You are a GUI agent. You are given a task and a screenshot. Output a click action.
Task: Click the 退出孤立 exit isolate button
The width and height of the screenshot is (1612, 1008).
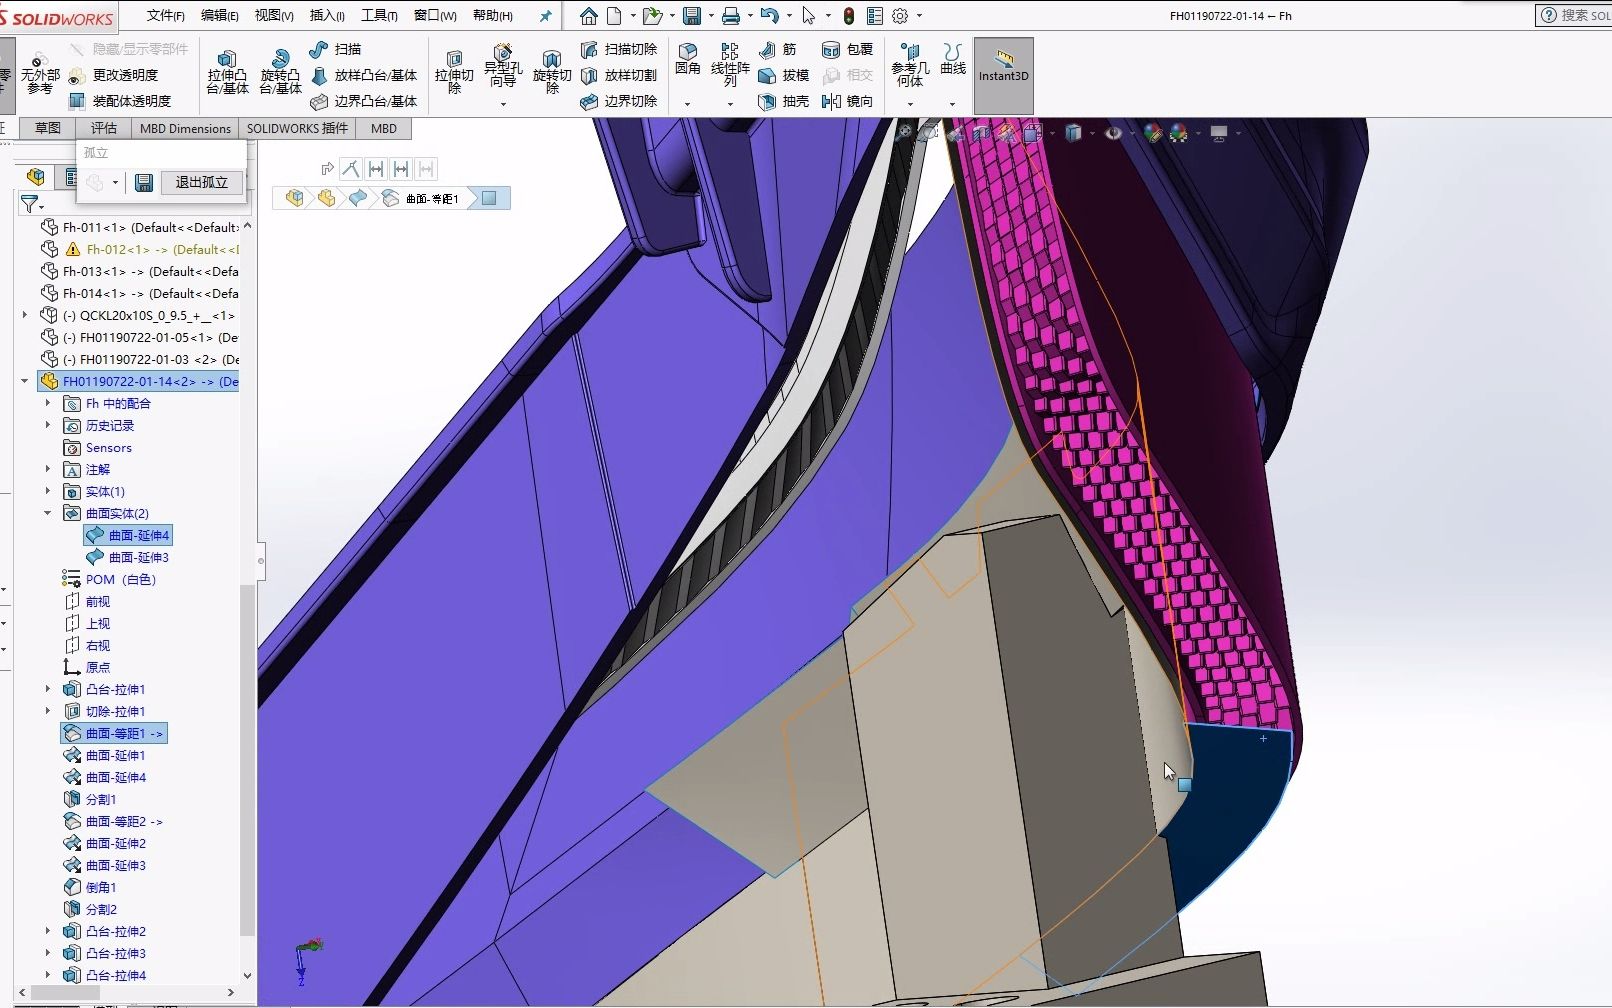202,182
